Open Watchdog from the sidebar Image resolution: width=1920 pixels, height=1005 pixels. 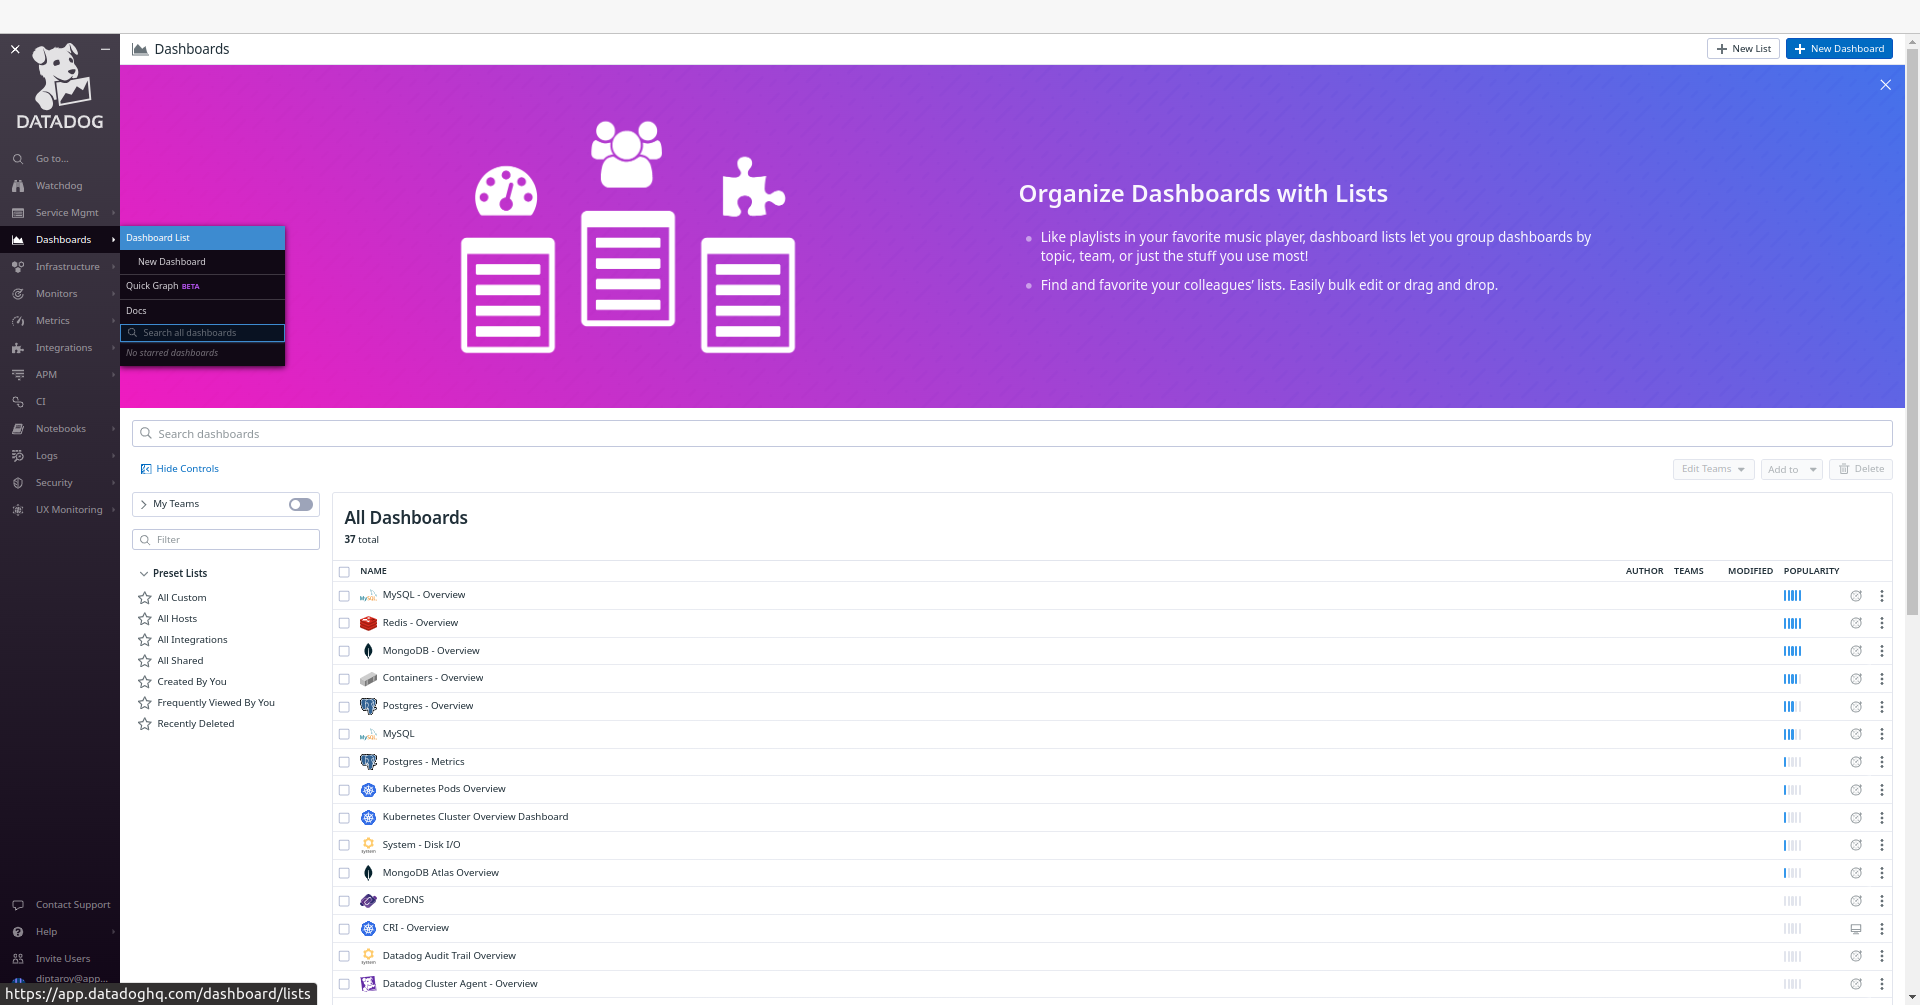point(59,186)
